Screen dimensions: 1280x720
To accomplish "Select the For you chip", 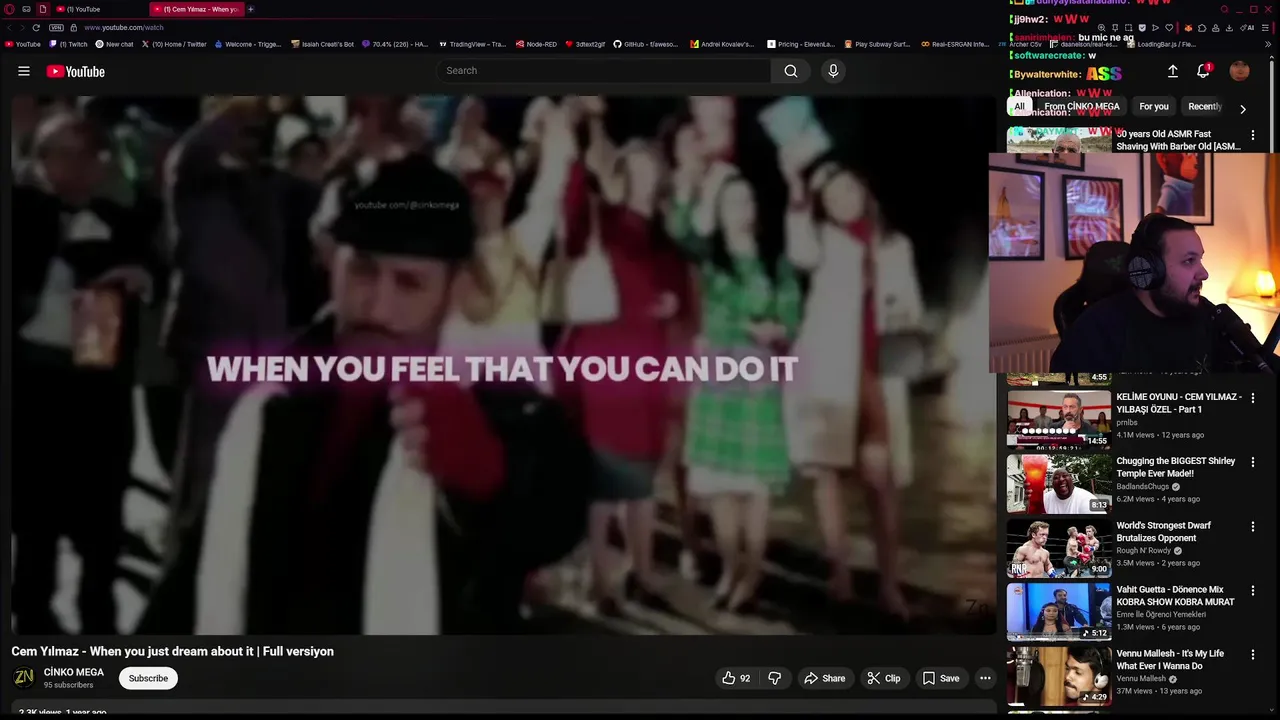I will click(1154, 107).
